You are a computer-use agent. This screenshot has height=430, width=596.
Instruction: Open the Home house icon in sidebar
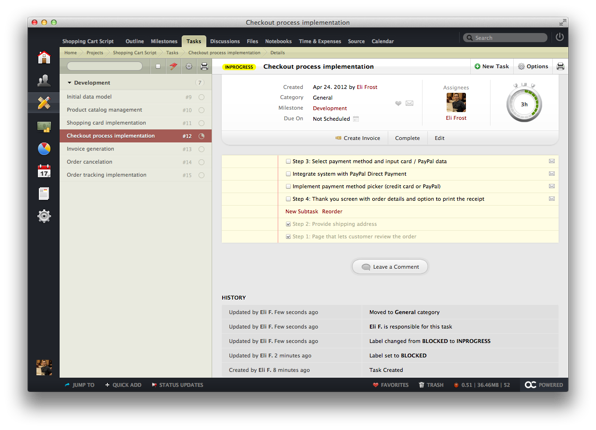44,58
